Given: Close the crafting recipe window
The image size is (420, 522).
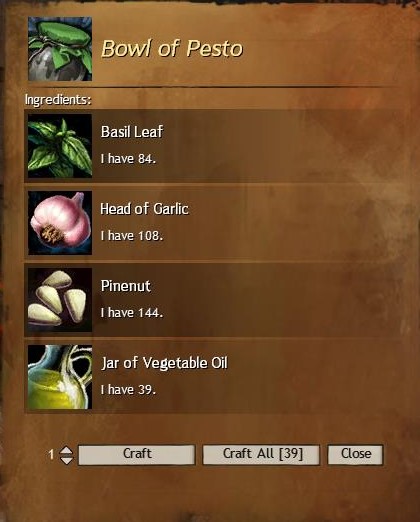Looking at the screenshot, I should coord(355,455).
